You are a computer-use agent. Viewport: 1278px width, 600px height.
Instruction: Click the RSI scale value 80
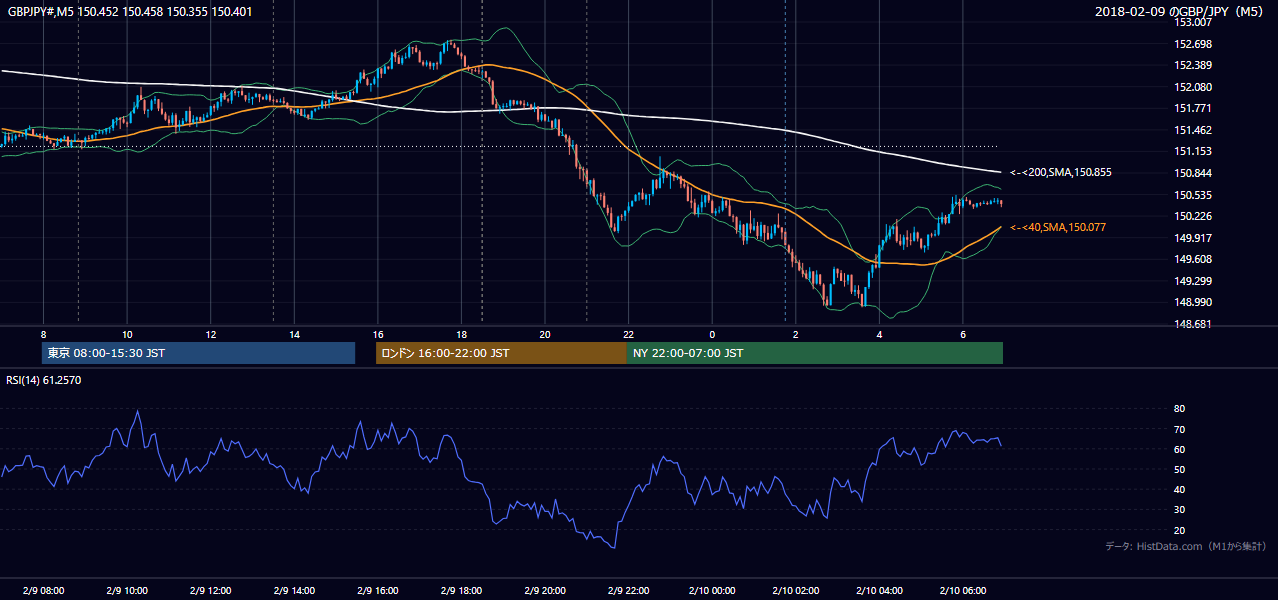(1179, 409)
